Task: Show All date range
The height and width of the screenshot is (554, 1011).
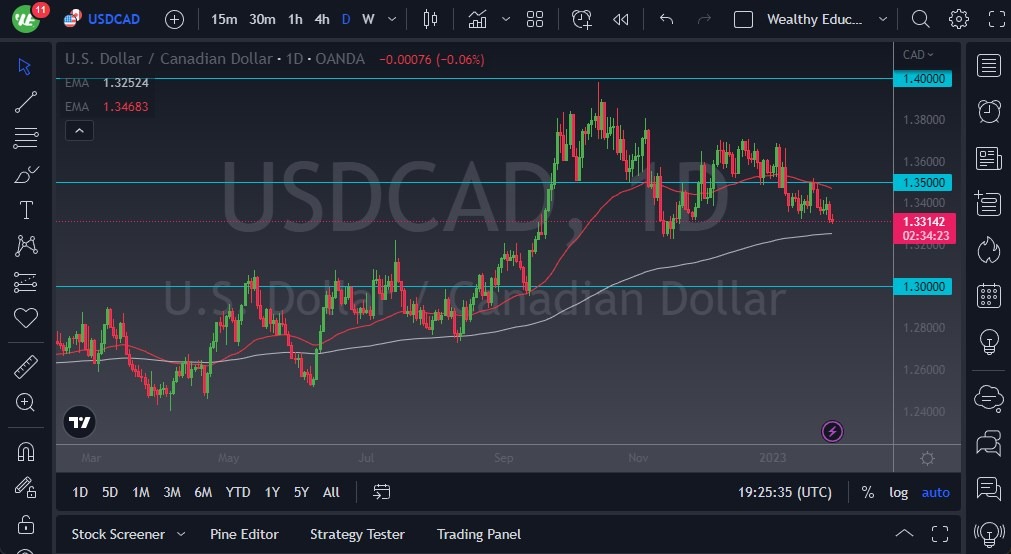Action: tap(331, 492)
